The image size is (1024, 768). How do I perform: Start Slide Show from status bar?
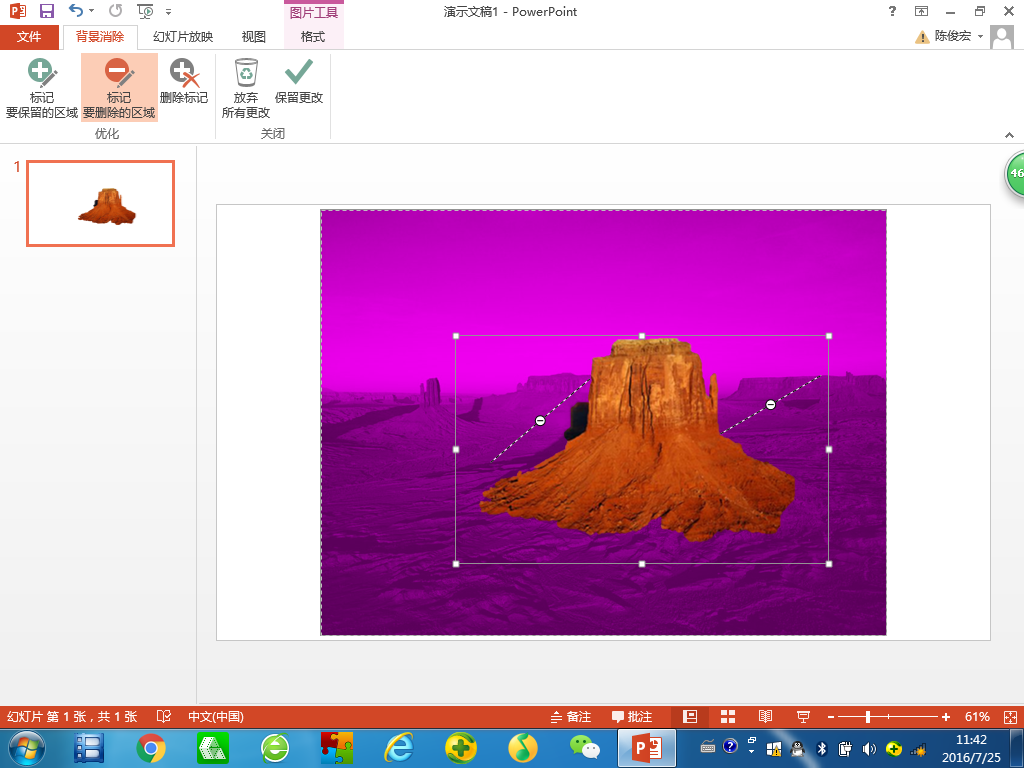[803, 716]
